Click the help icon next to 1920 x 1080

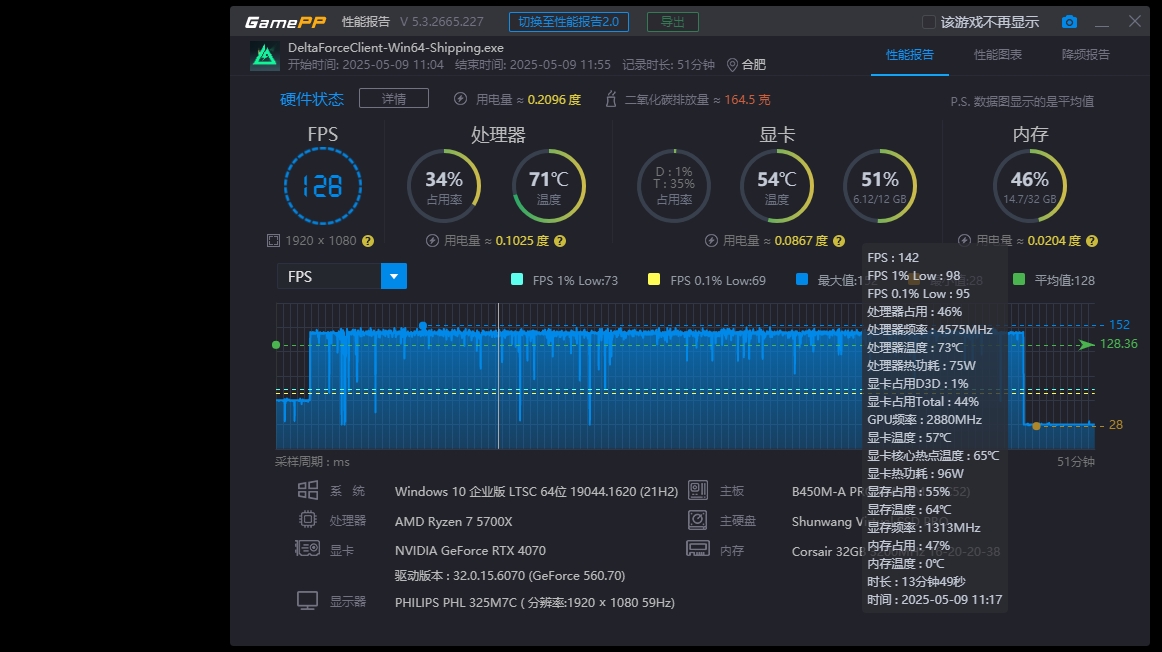coord(368,241)
